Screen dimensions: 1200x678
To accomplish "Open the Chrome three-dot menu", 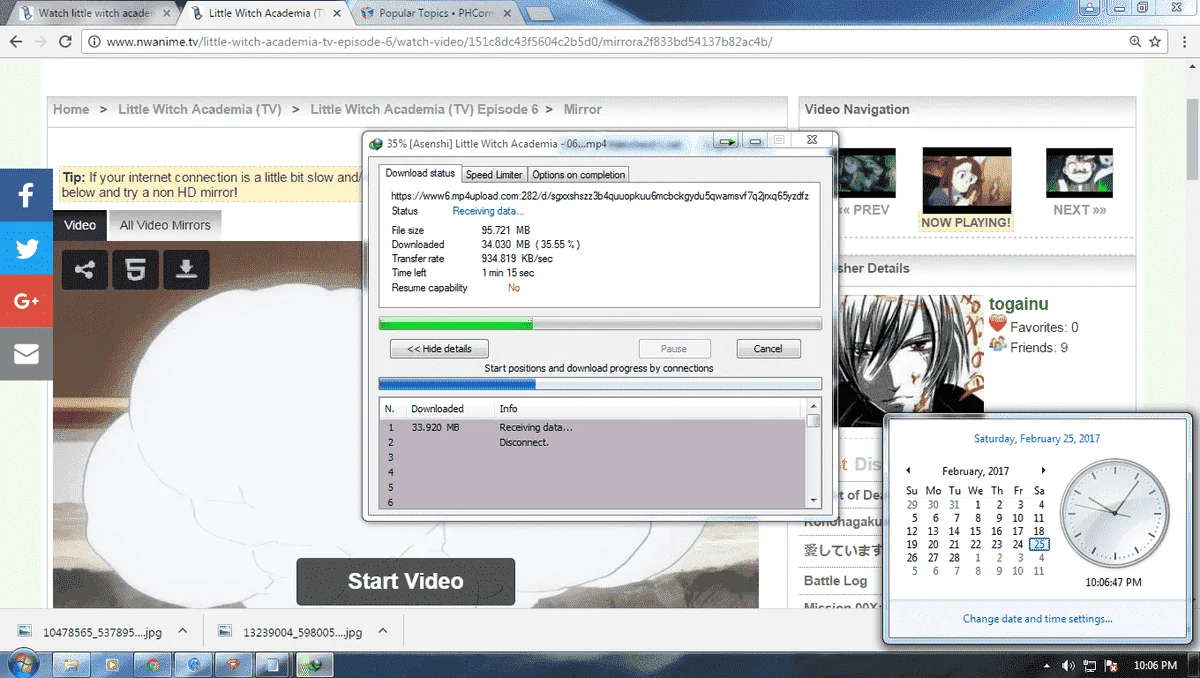I will tap(1183, 42).
